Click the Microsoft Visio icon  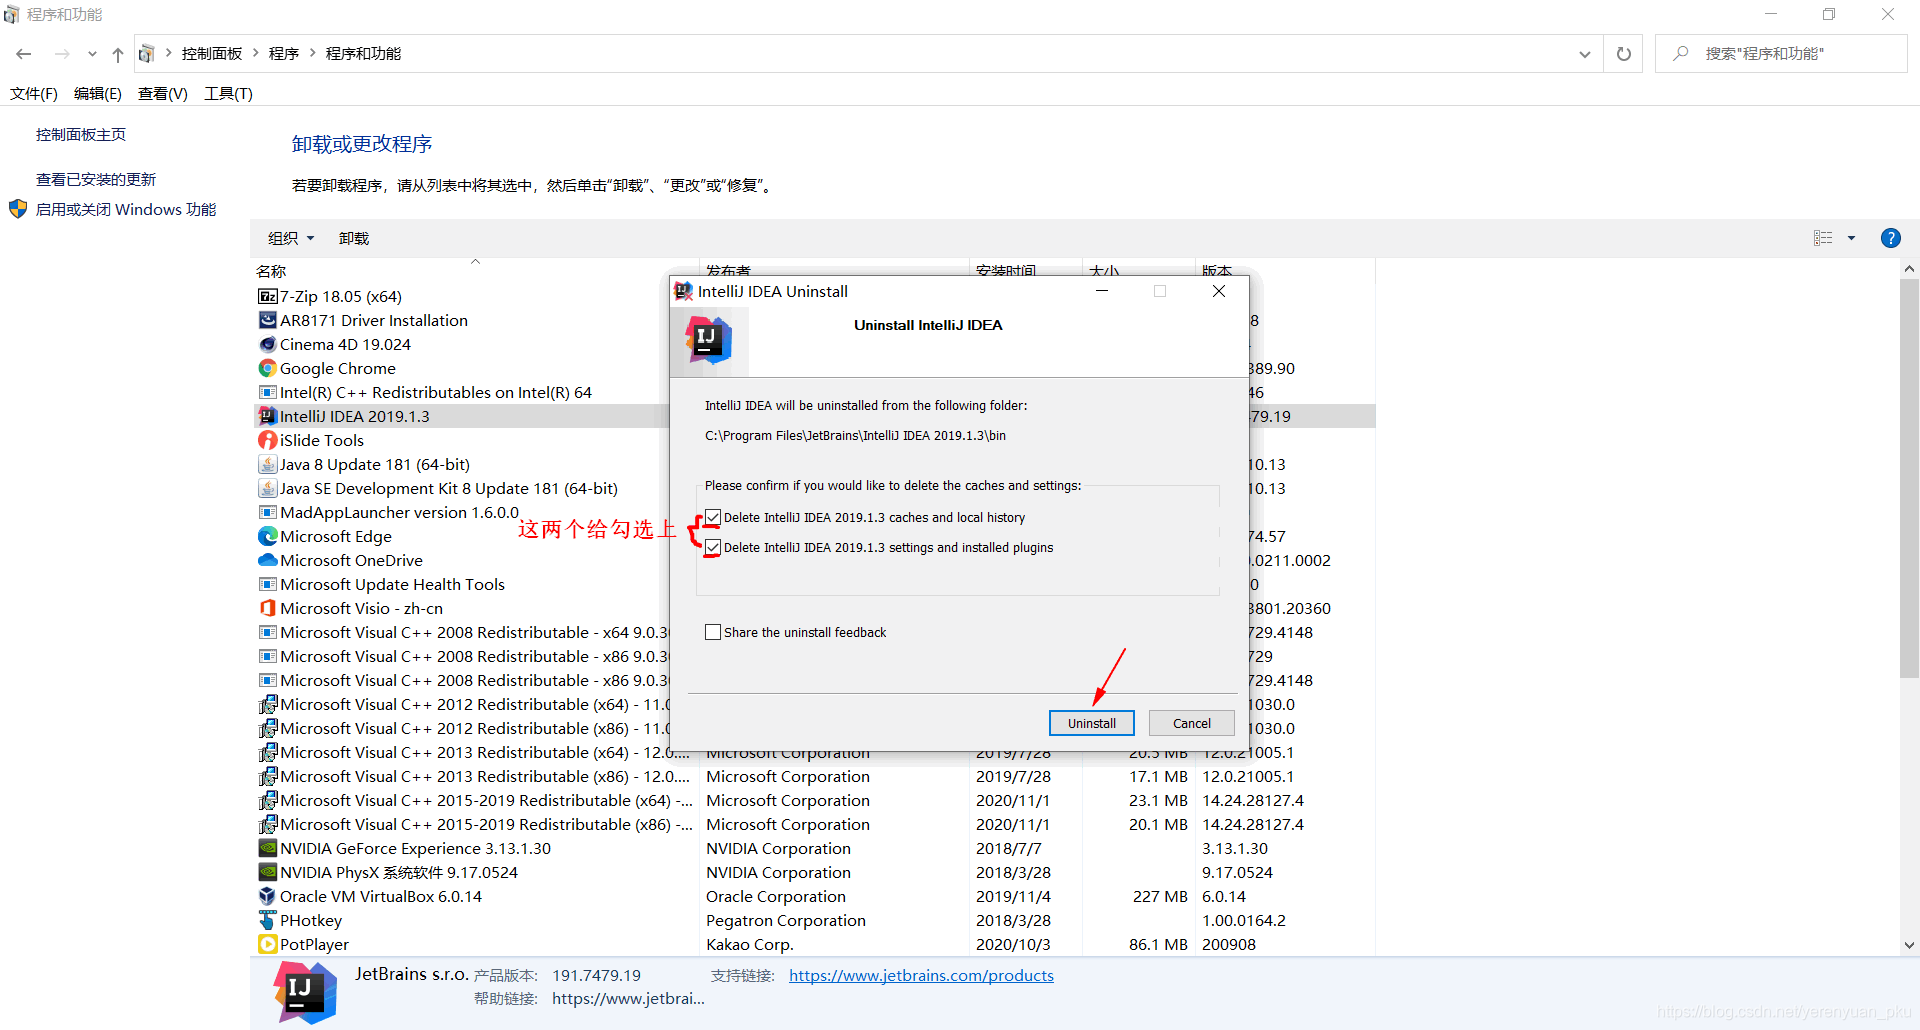coord(268,608)
